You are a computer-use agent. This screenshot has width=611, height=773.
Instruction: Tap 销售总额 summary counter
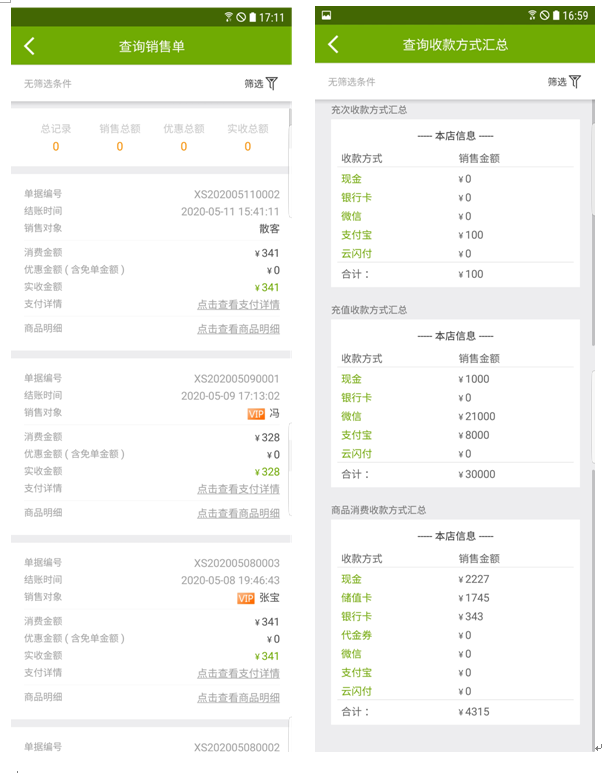(120, 137)
